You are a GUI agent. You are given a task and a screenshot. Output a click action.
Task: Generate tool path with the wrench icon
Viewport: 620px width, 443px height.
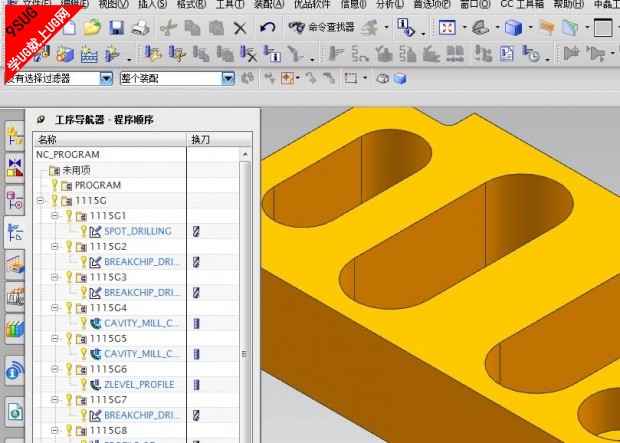tap(153, 53)
